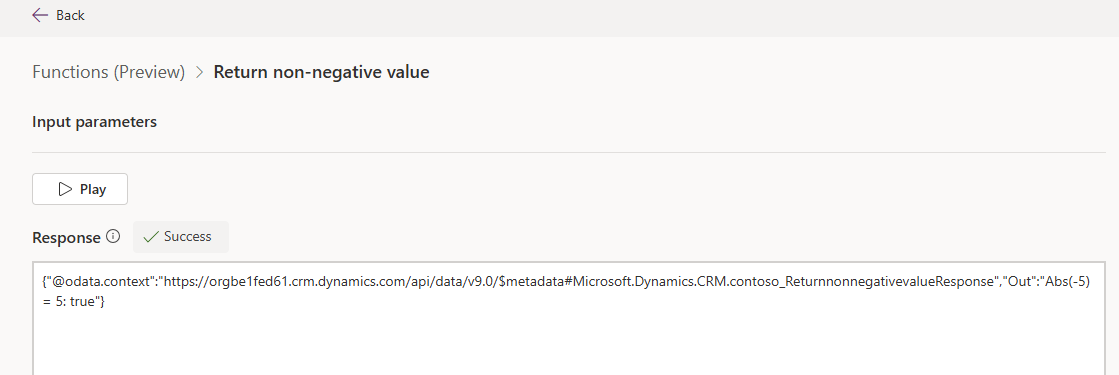Click the green checkmark icon
The height and width of the screenshot is (375, 1119).
pos(151,237)
